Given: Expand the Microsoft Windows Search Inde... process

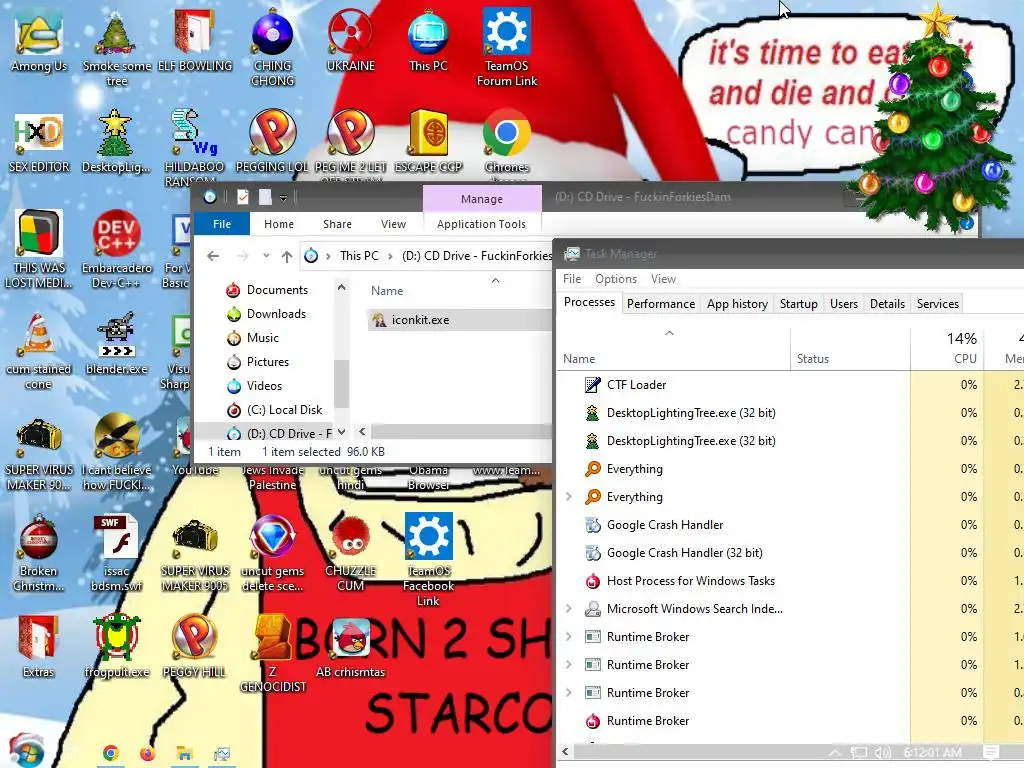Looking at the screenshot, I should (569, 609).
